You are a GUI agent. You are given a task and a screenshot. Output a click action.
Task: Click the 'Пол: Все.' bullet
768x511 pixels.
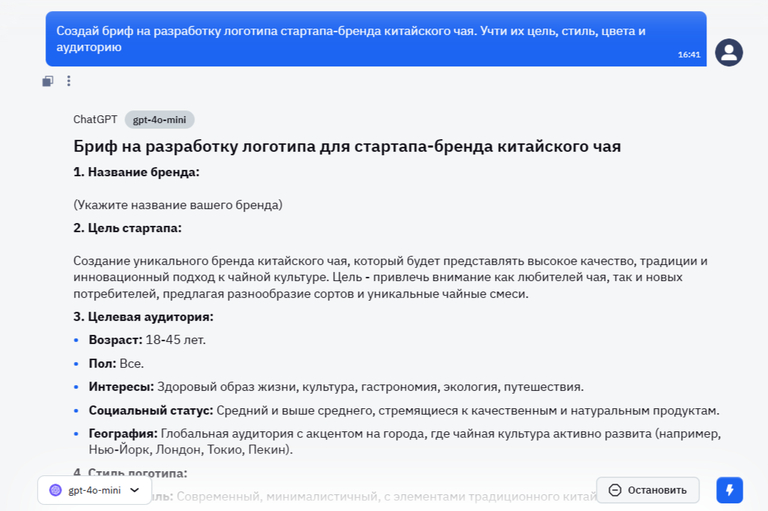(116, 364)
